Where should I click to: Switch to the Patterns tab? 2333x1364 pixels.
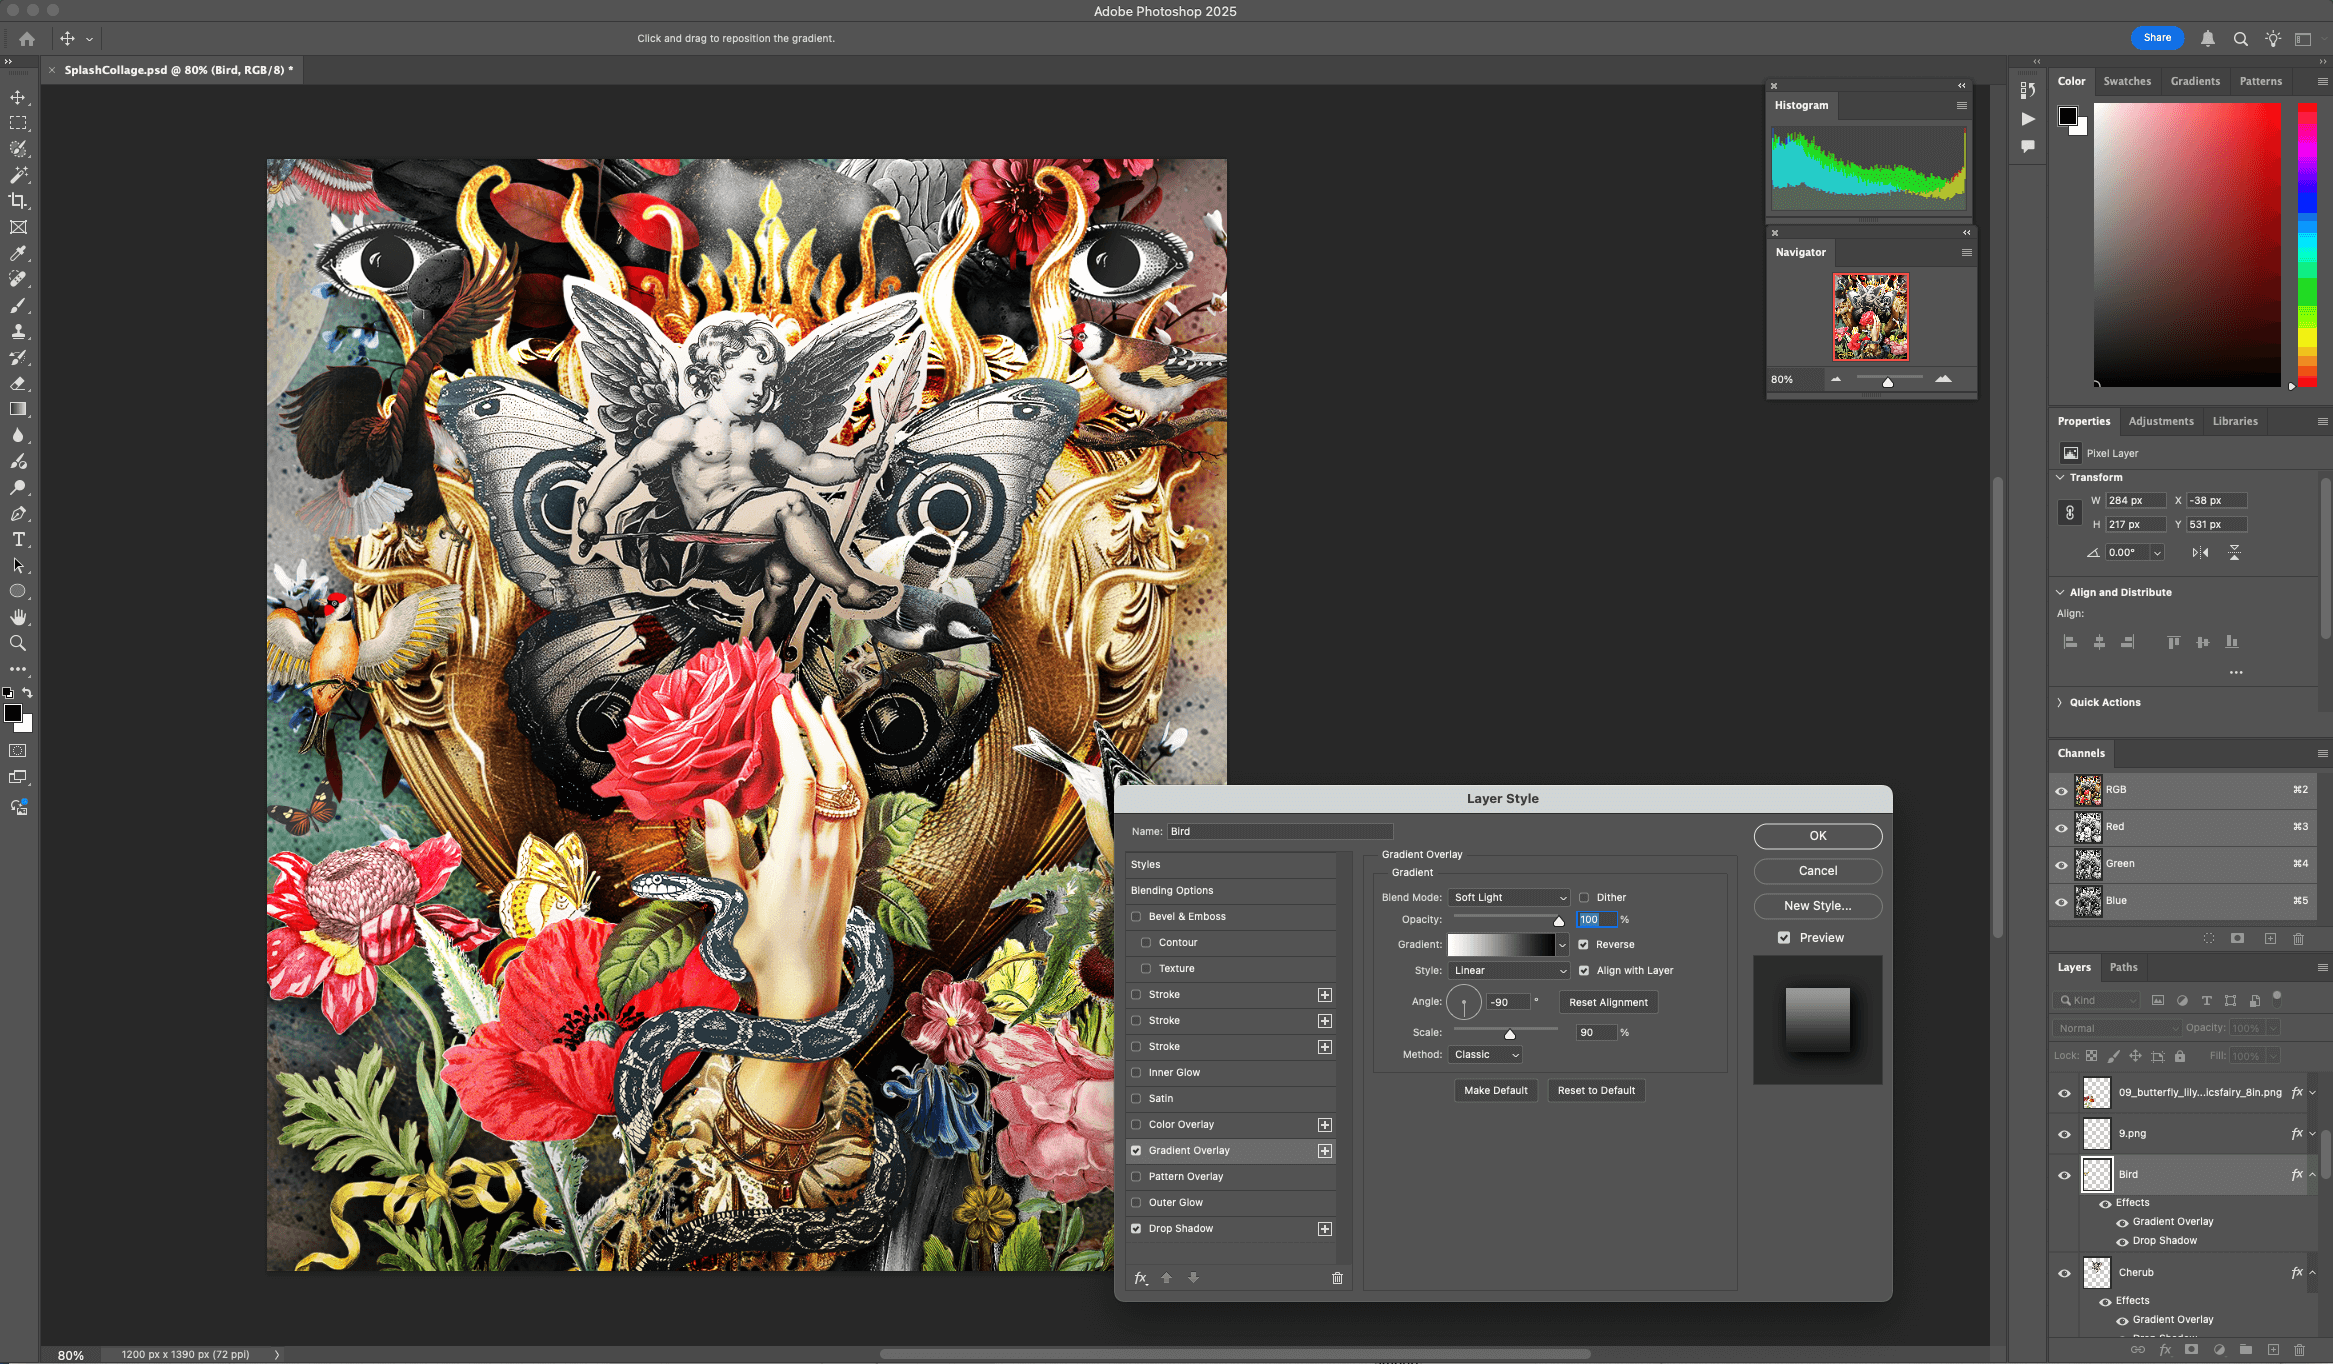(2260, 82)
